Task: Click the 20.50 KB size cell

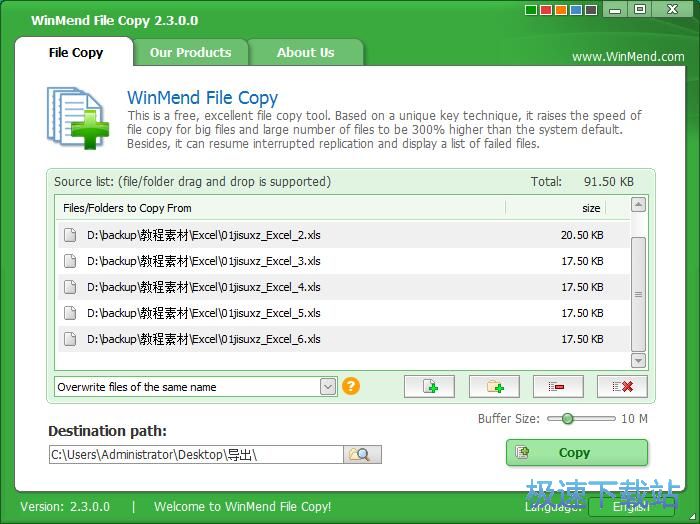Action: coord(582,235)
